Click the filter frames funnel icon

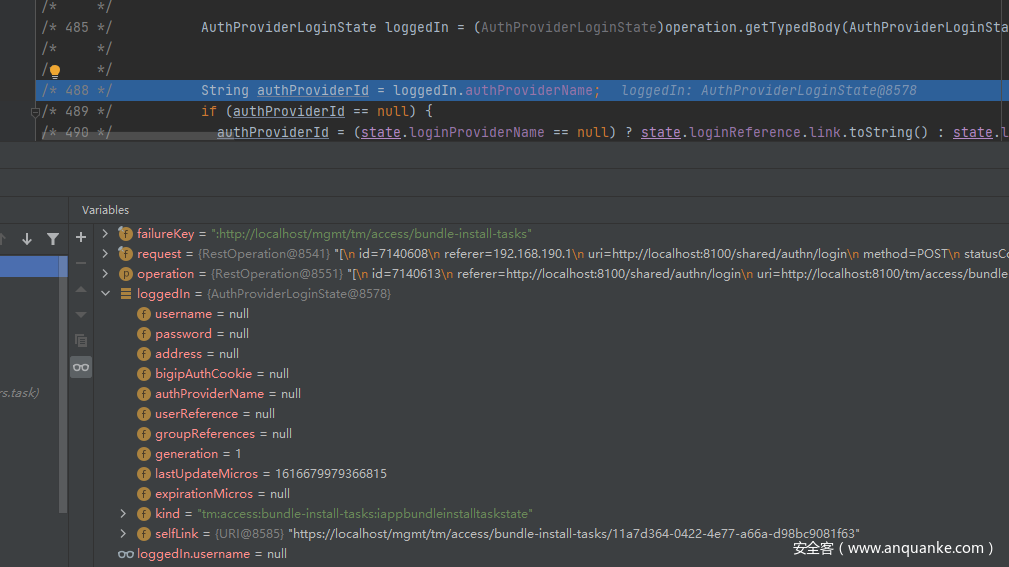(x=53, y=239)
